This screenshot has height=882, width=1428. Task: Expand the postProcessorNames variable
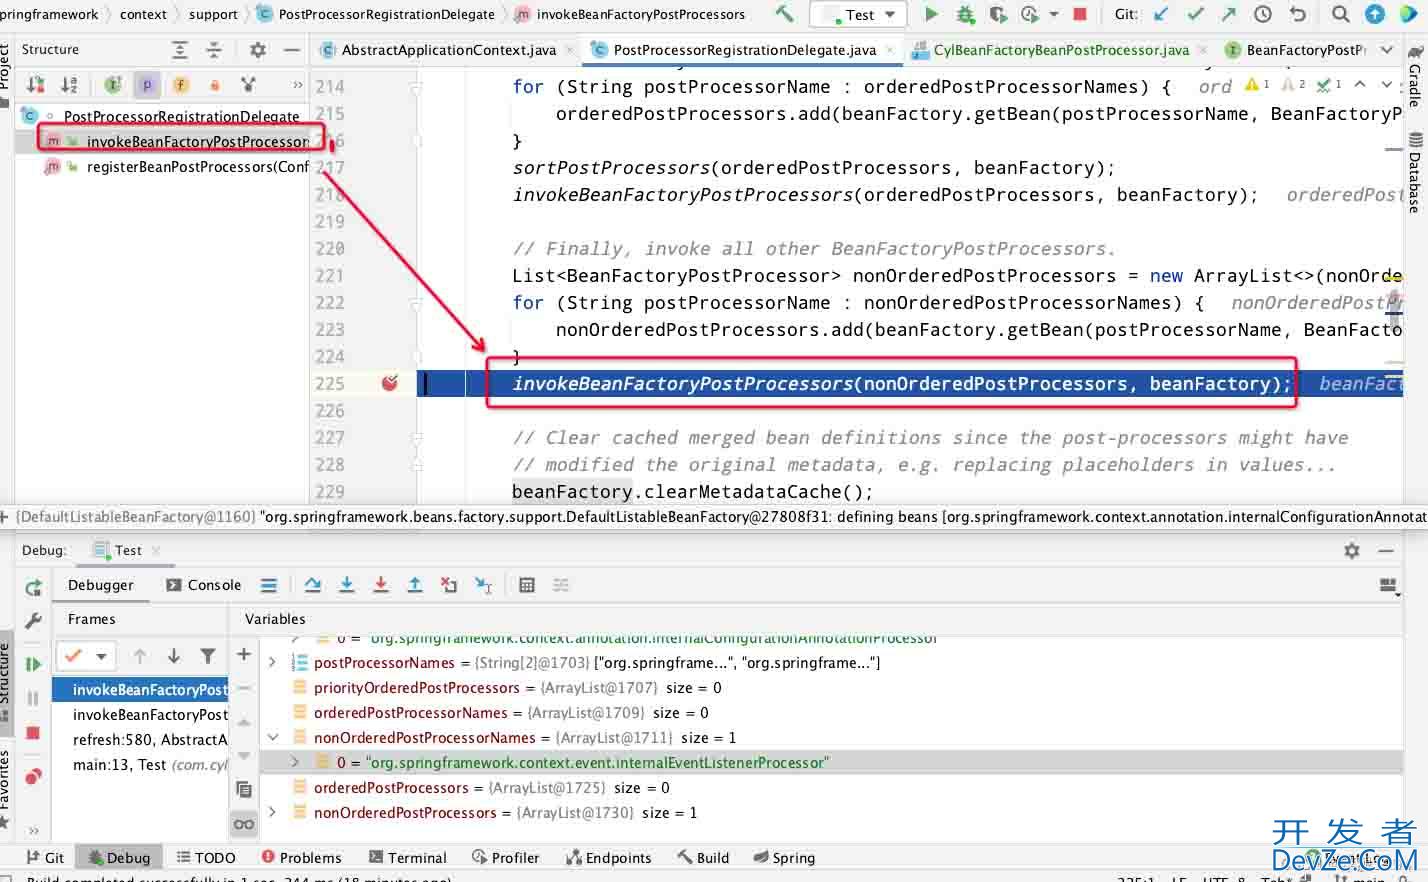[272, 662]
